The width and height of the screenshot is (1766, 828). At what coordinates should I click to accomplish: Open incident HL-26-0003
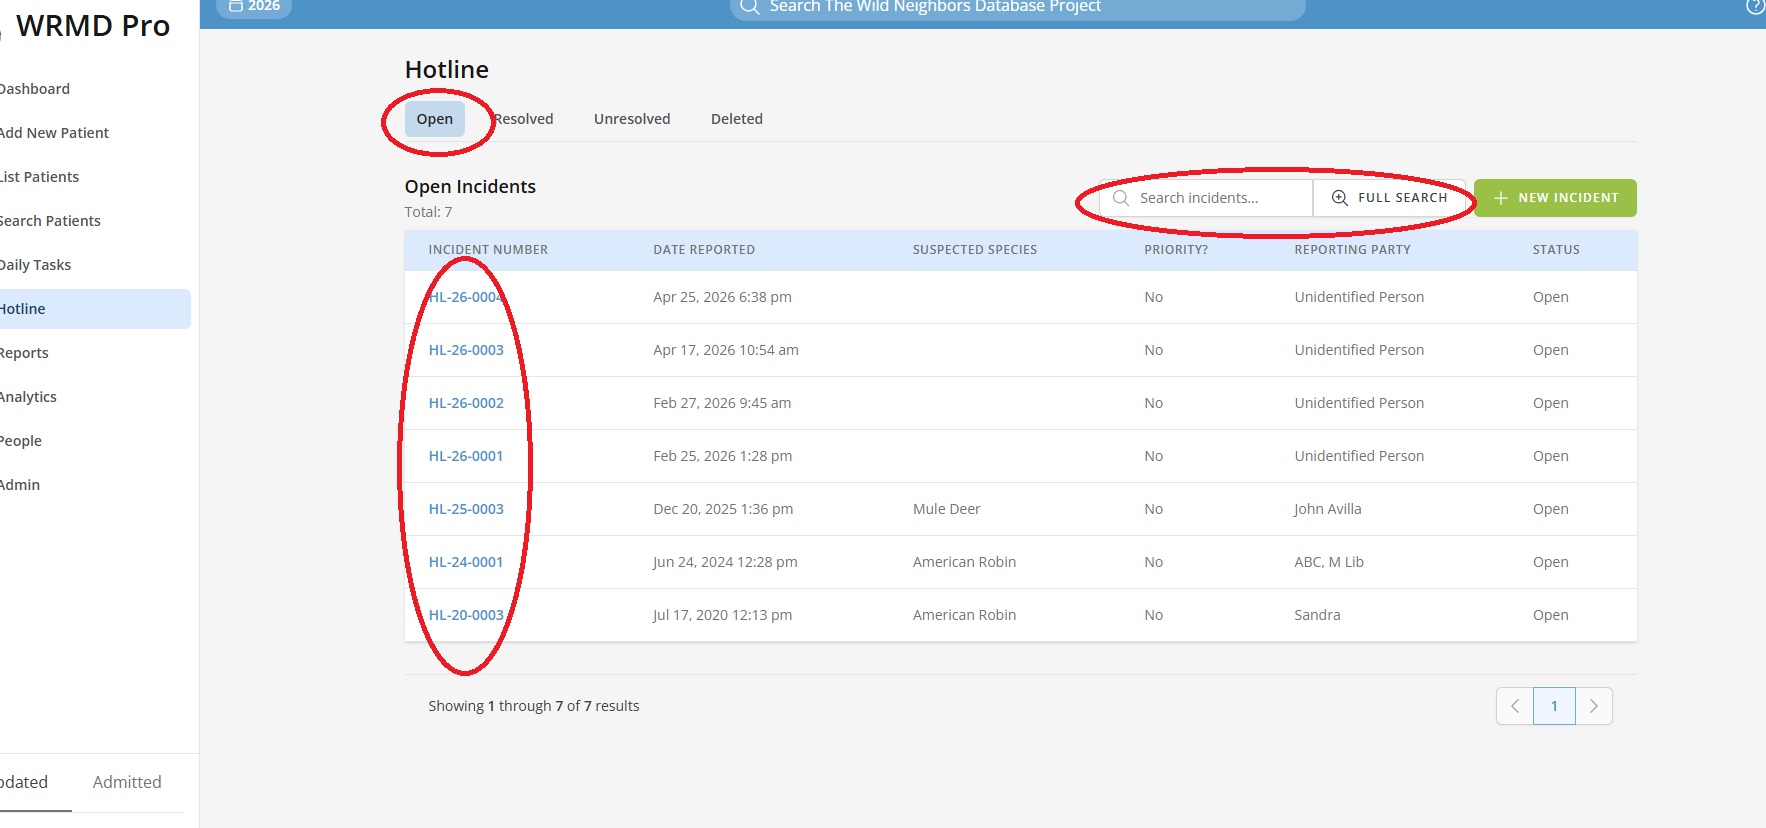tap(466, 350)
